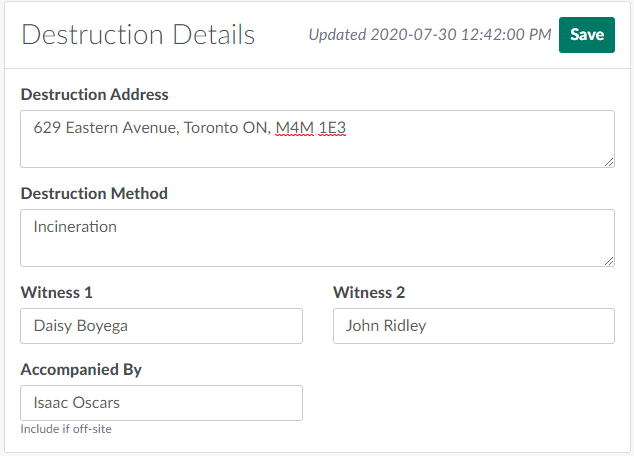This screenshot has height=456, width=634.
Task: Place cursor on the word Incineration
Action: click(x=75, y=227)
